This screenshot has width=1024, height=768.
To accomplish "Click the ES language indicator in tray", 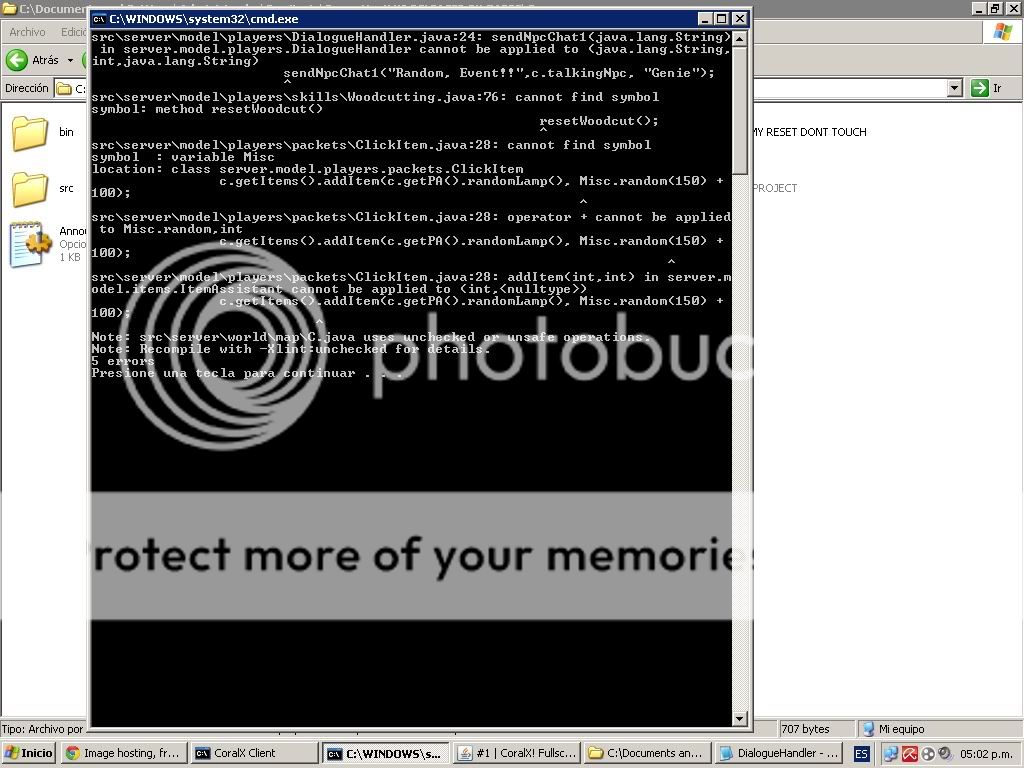I will 861,753.
